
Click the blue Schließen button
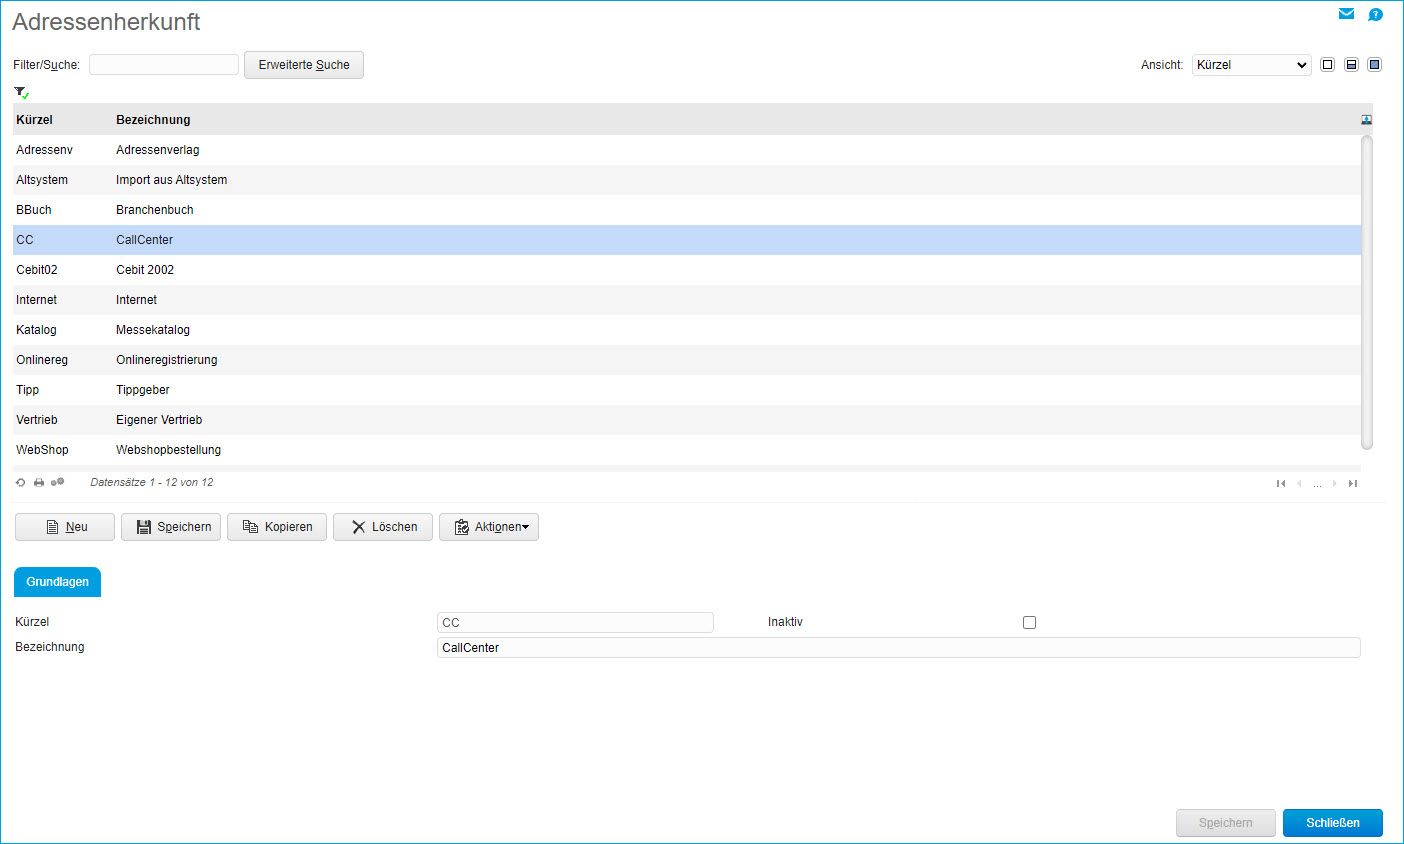(1332, 823)
